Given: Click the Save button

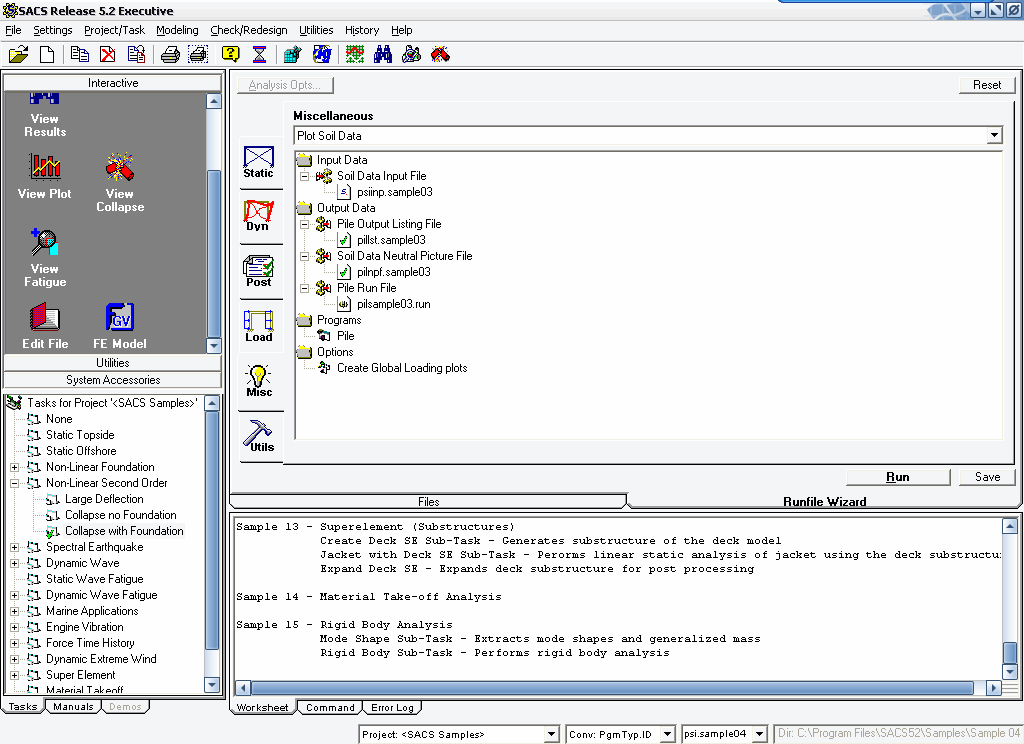Looking at the screenshot, I should click(987, 477).
